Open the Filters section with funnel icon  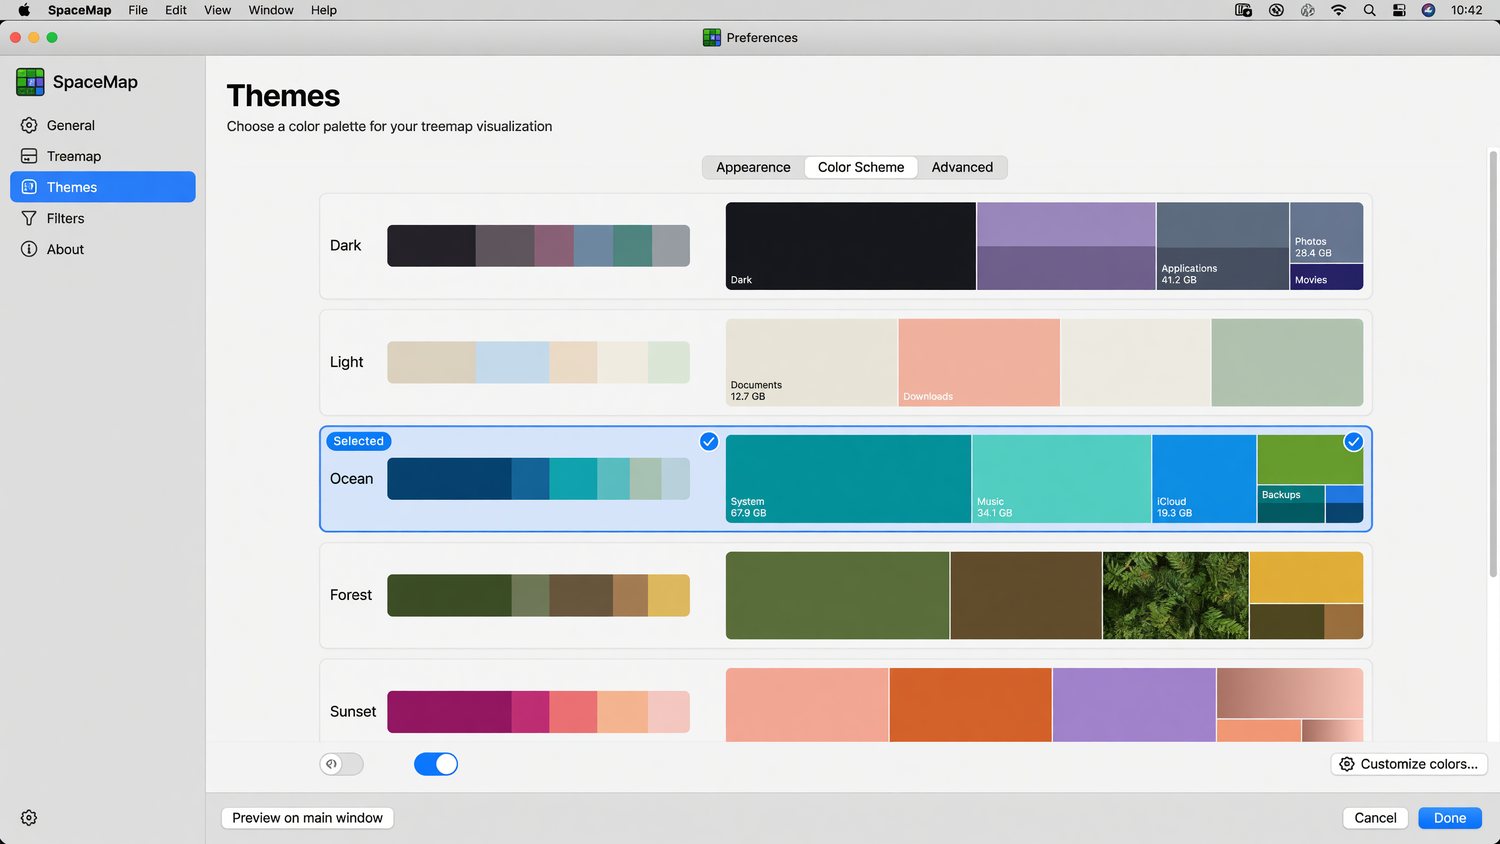click(x=102, y=218)
